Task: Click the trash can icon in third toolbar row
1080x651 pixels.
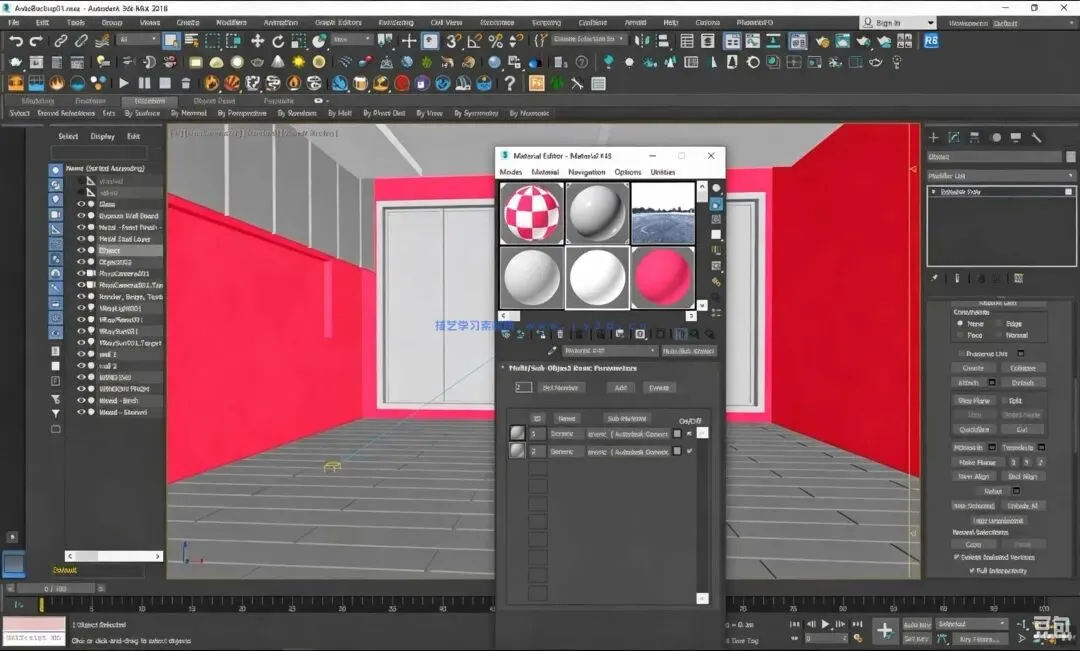Action: point(185,83)
